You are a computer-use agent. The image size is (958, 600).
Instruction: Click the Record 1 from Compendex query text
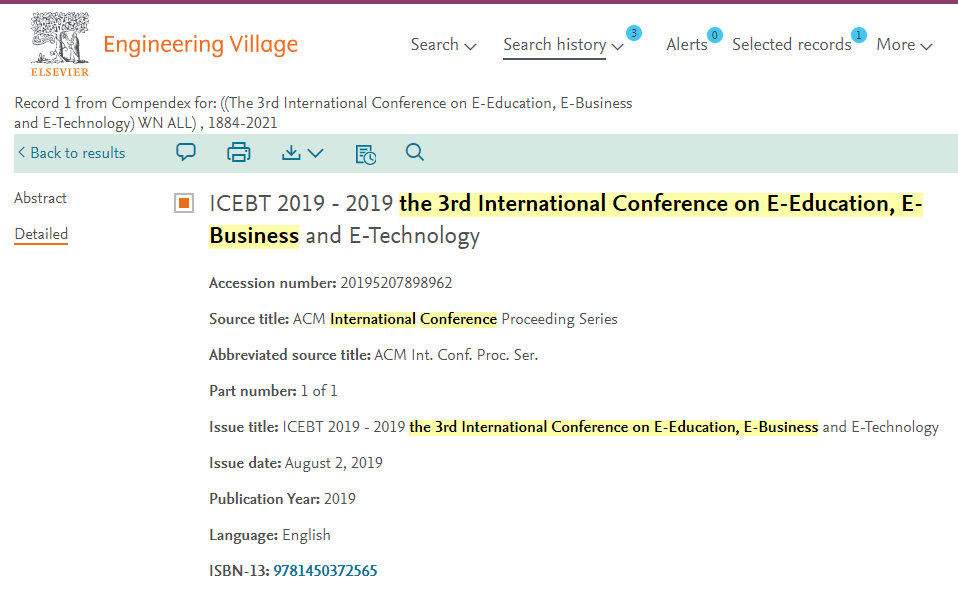(323, 113)
